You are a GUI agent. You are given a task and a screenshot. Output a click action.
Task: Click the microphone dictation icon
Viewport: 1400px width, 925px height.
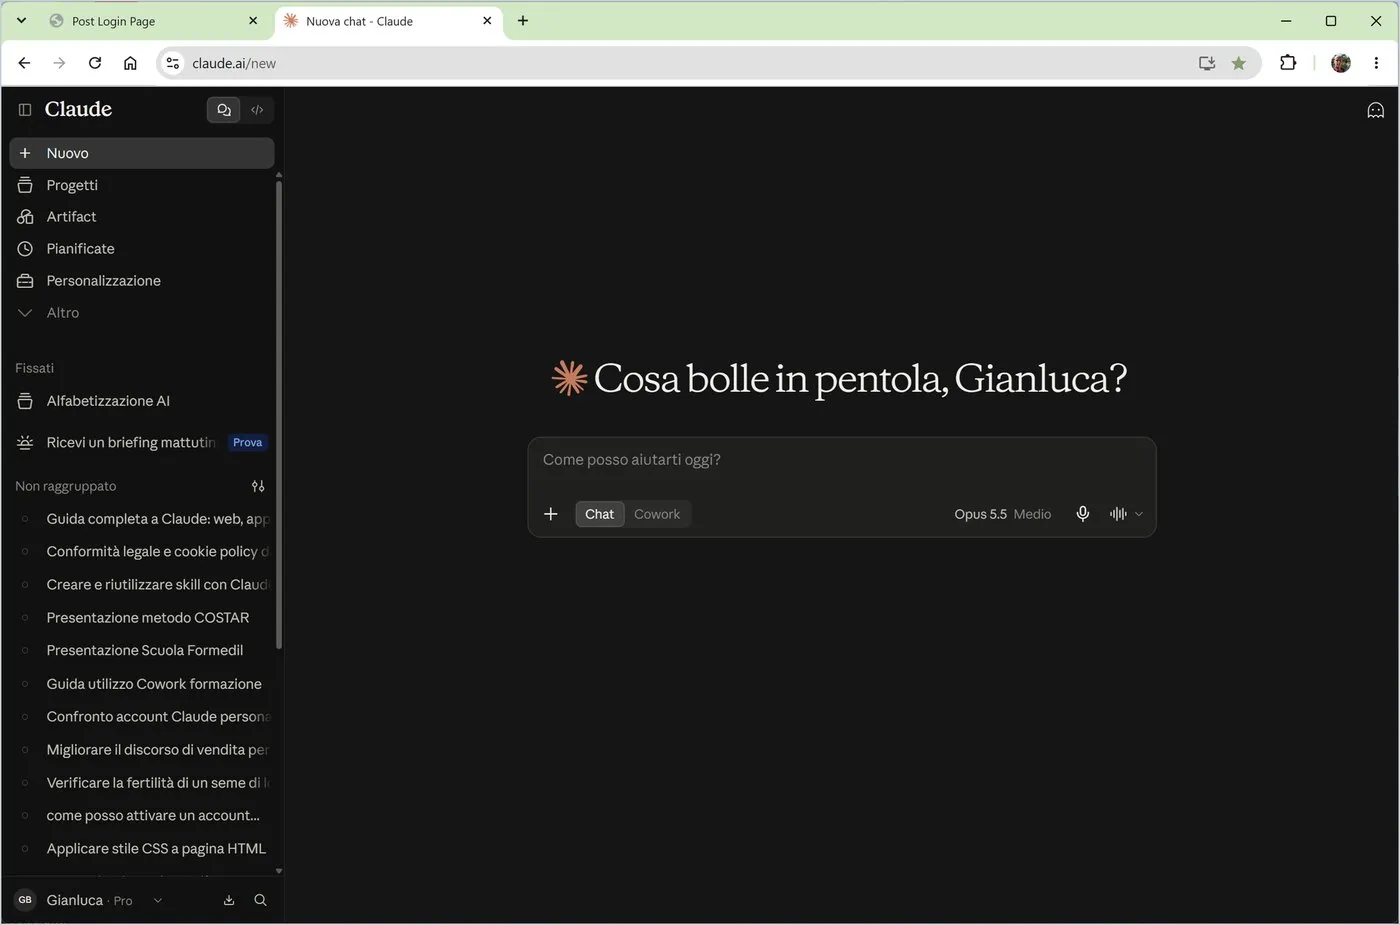(1083, 514)
